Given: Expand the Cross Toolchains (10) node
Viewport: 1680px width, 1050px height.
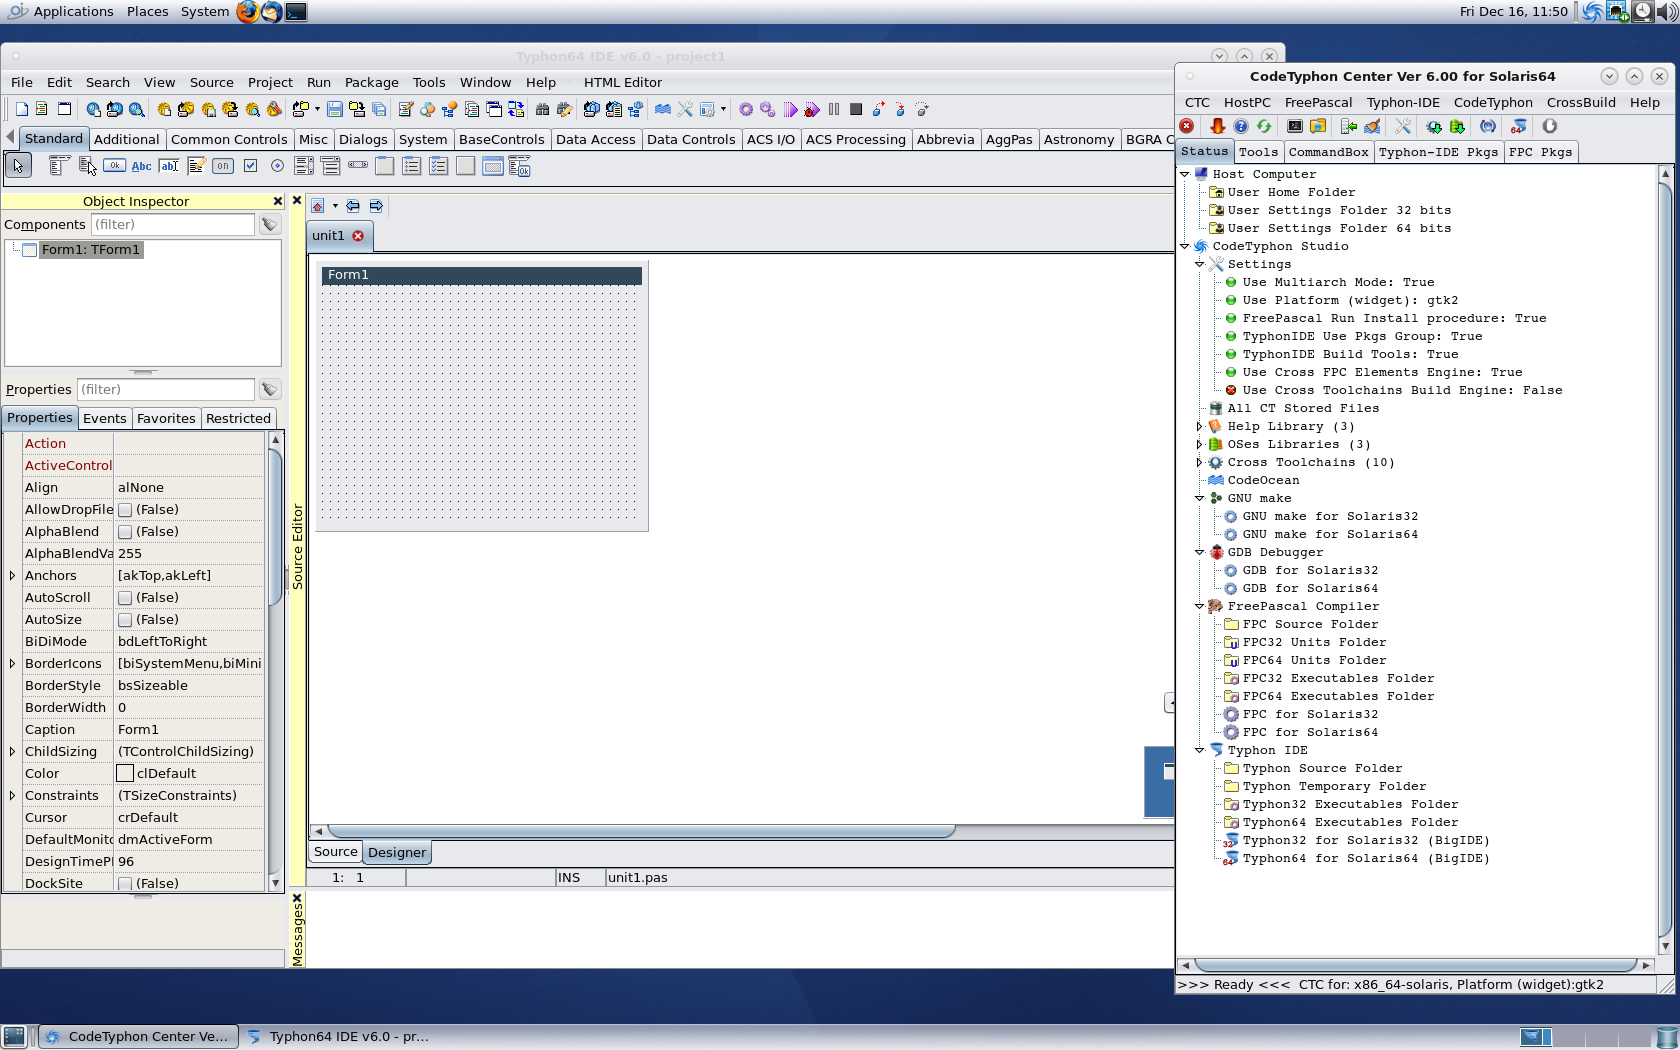Looking at the screenshot, I should tap(1200, 462).
